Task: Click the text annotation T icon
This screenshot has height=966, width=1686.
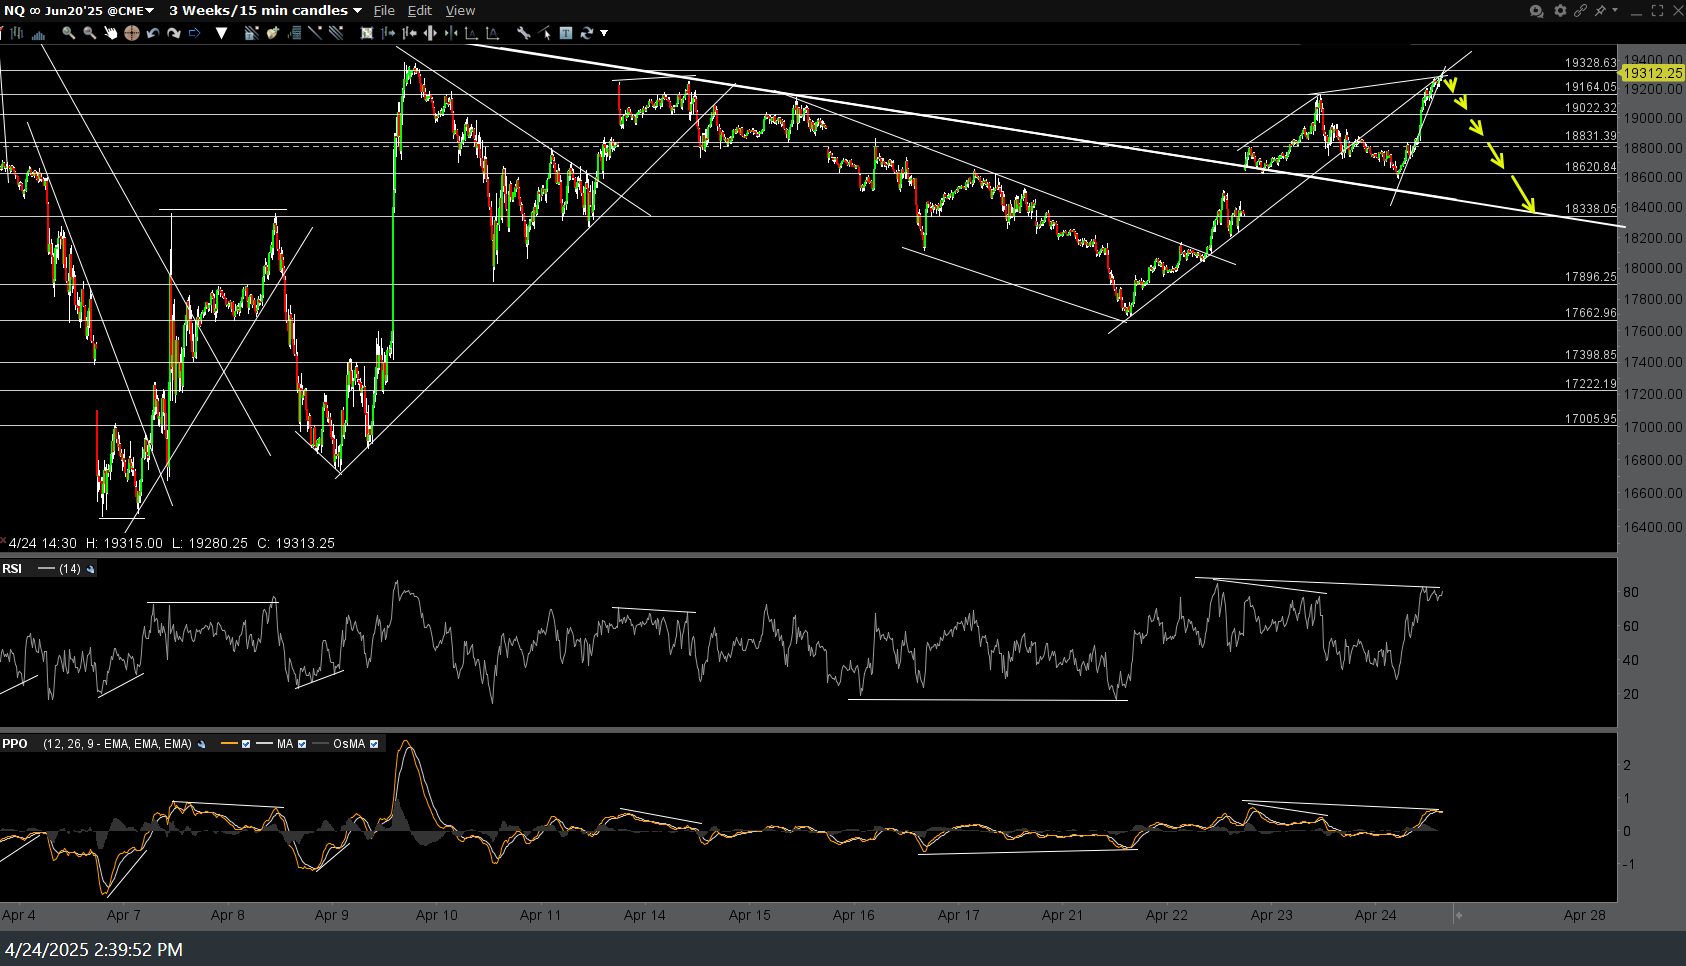Action: tap(566, 33)
